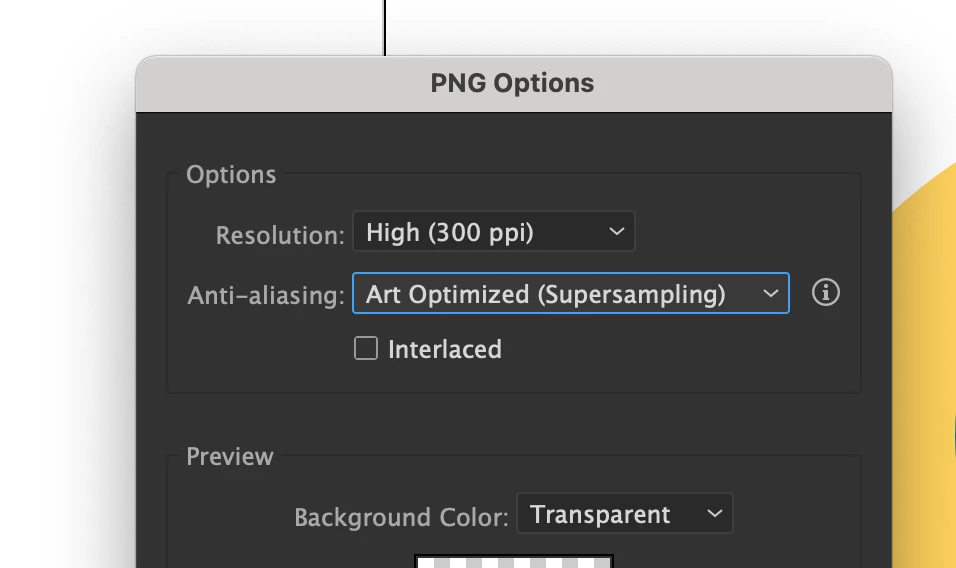Click the Options section heading
This screenshot has height=568, width=956.
pyautogui.click(x=231, y=175)
